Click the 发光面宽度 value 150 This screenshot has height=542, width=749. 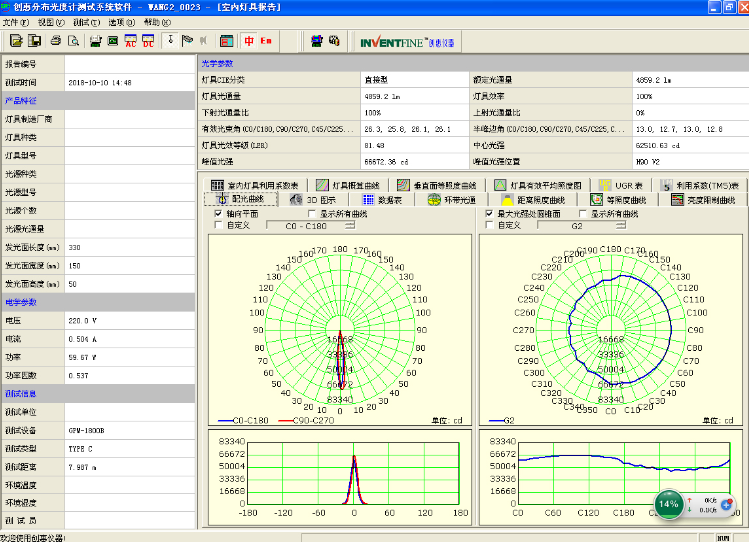[75, 266]
